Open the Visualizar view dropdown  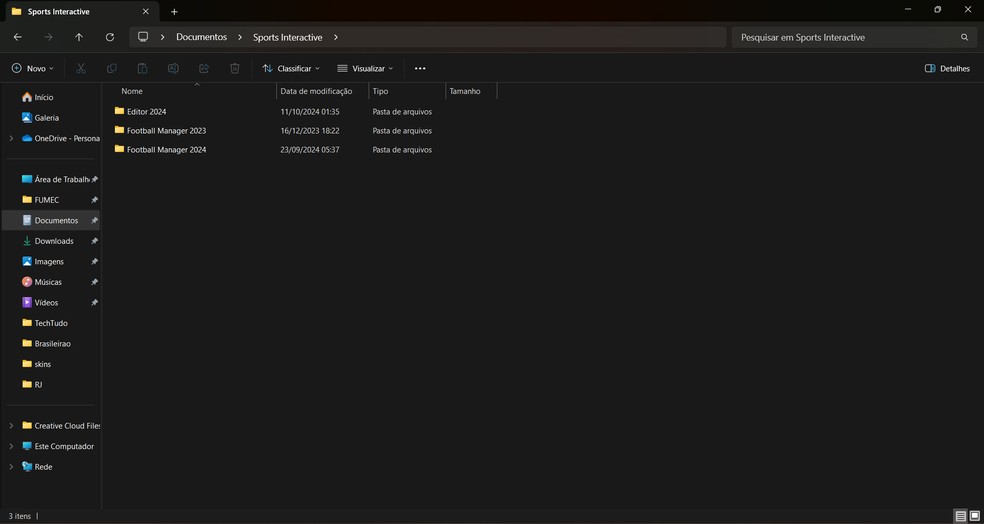pos(365,68)
